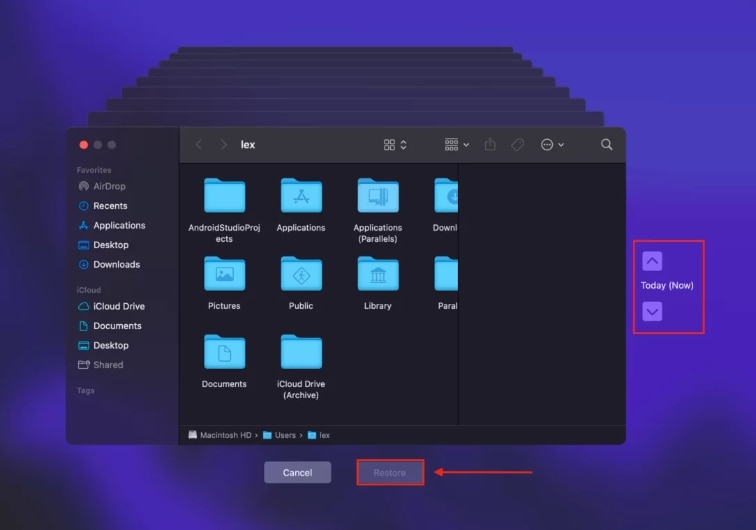
Task: Select iCloud Drive in the sidebar
Action: [x=118, y=306]
